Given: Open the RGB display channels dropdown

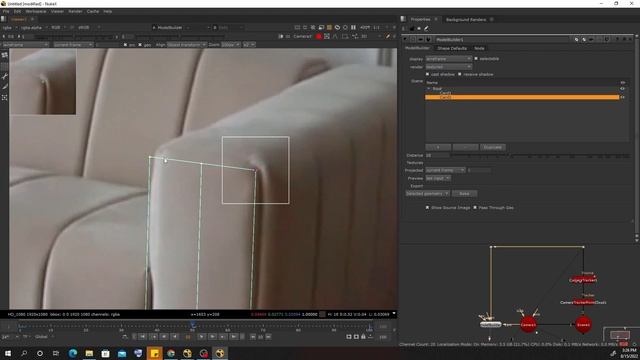Looking at the screenshot, I should (x=58, y=27).
